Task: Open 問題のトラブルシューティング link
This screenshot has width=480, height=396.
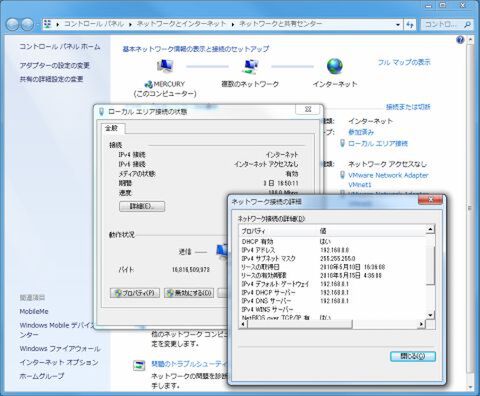Action: pyautogui.click(x=189, y=364)
